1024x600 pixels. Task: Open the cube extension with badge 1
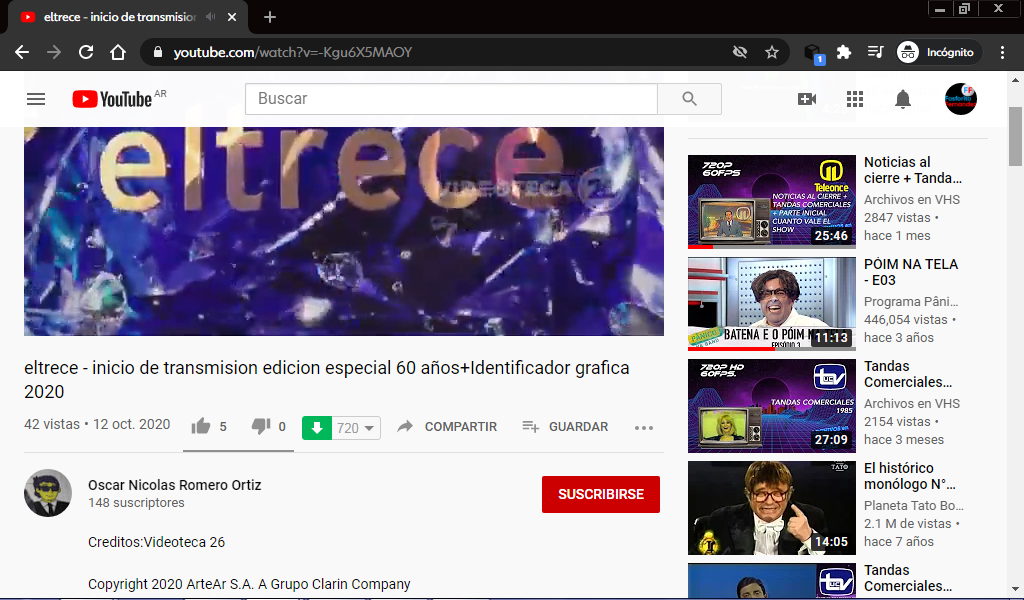(812, 53)
